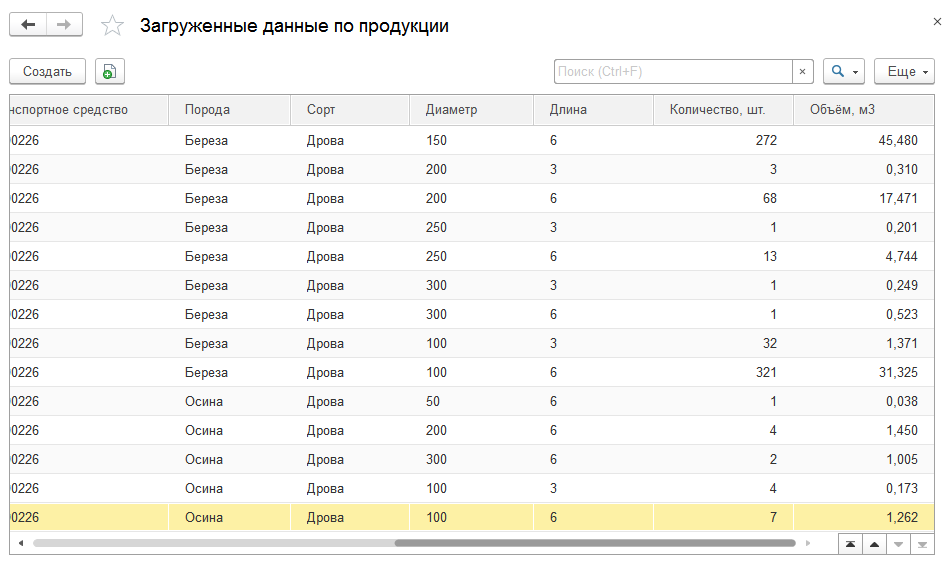Go back with the left arrow button

pos(28,25)
